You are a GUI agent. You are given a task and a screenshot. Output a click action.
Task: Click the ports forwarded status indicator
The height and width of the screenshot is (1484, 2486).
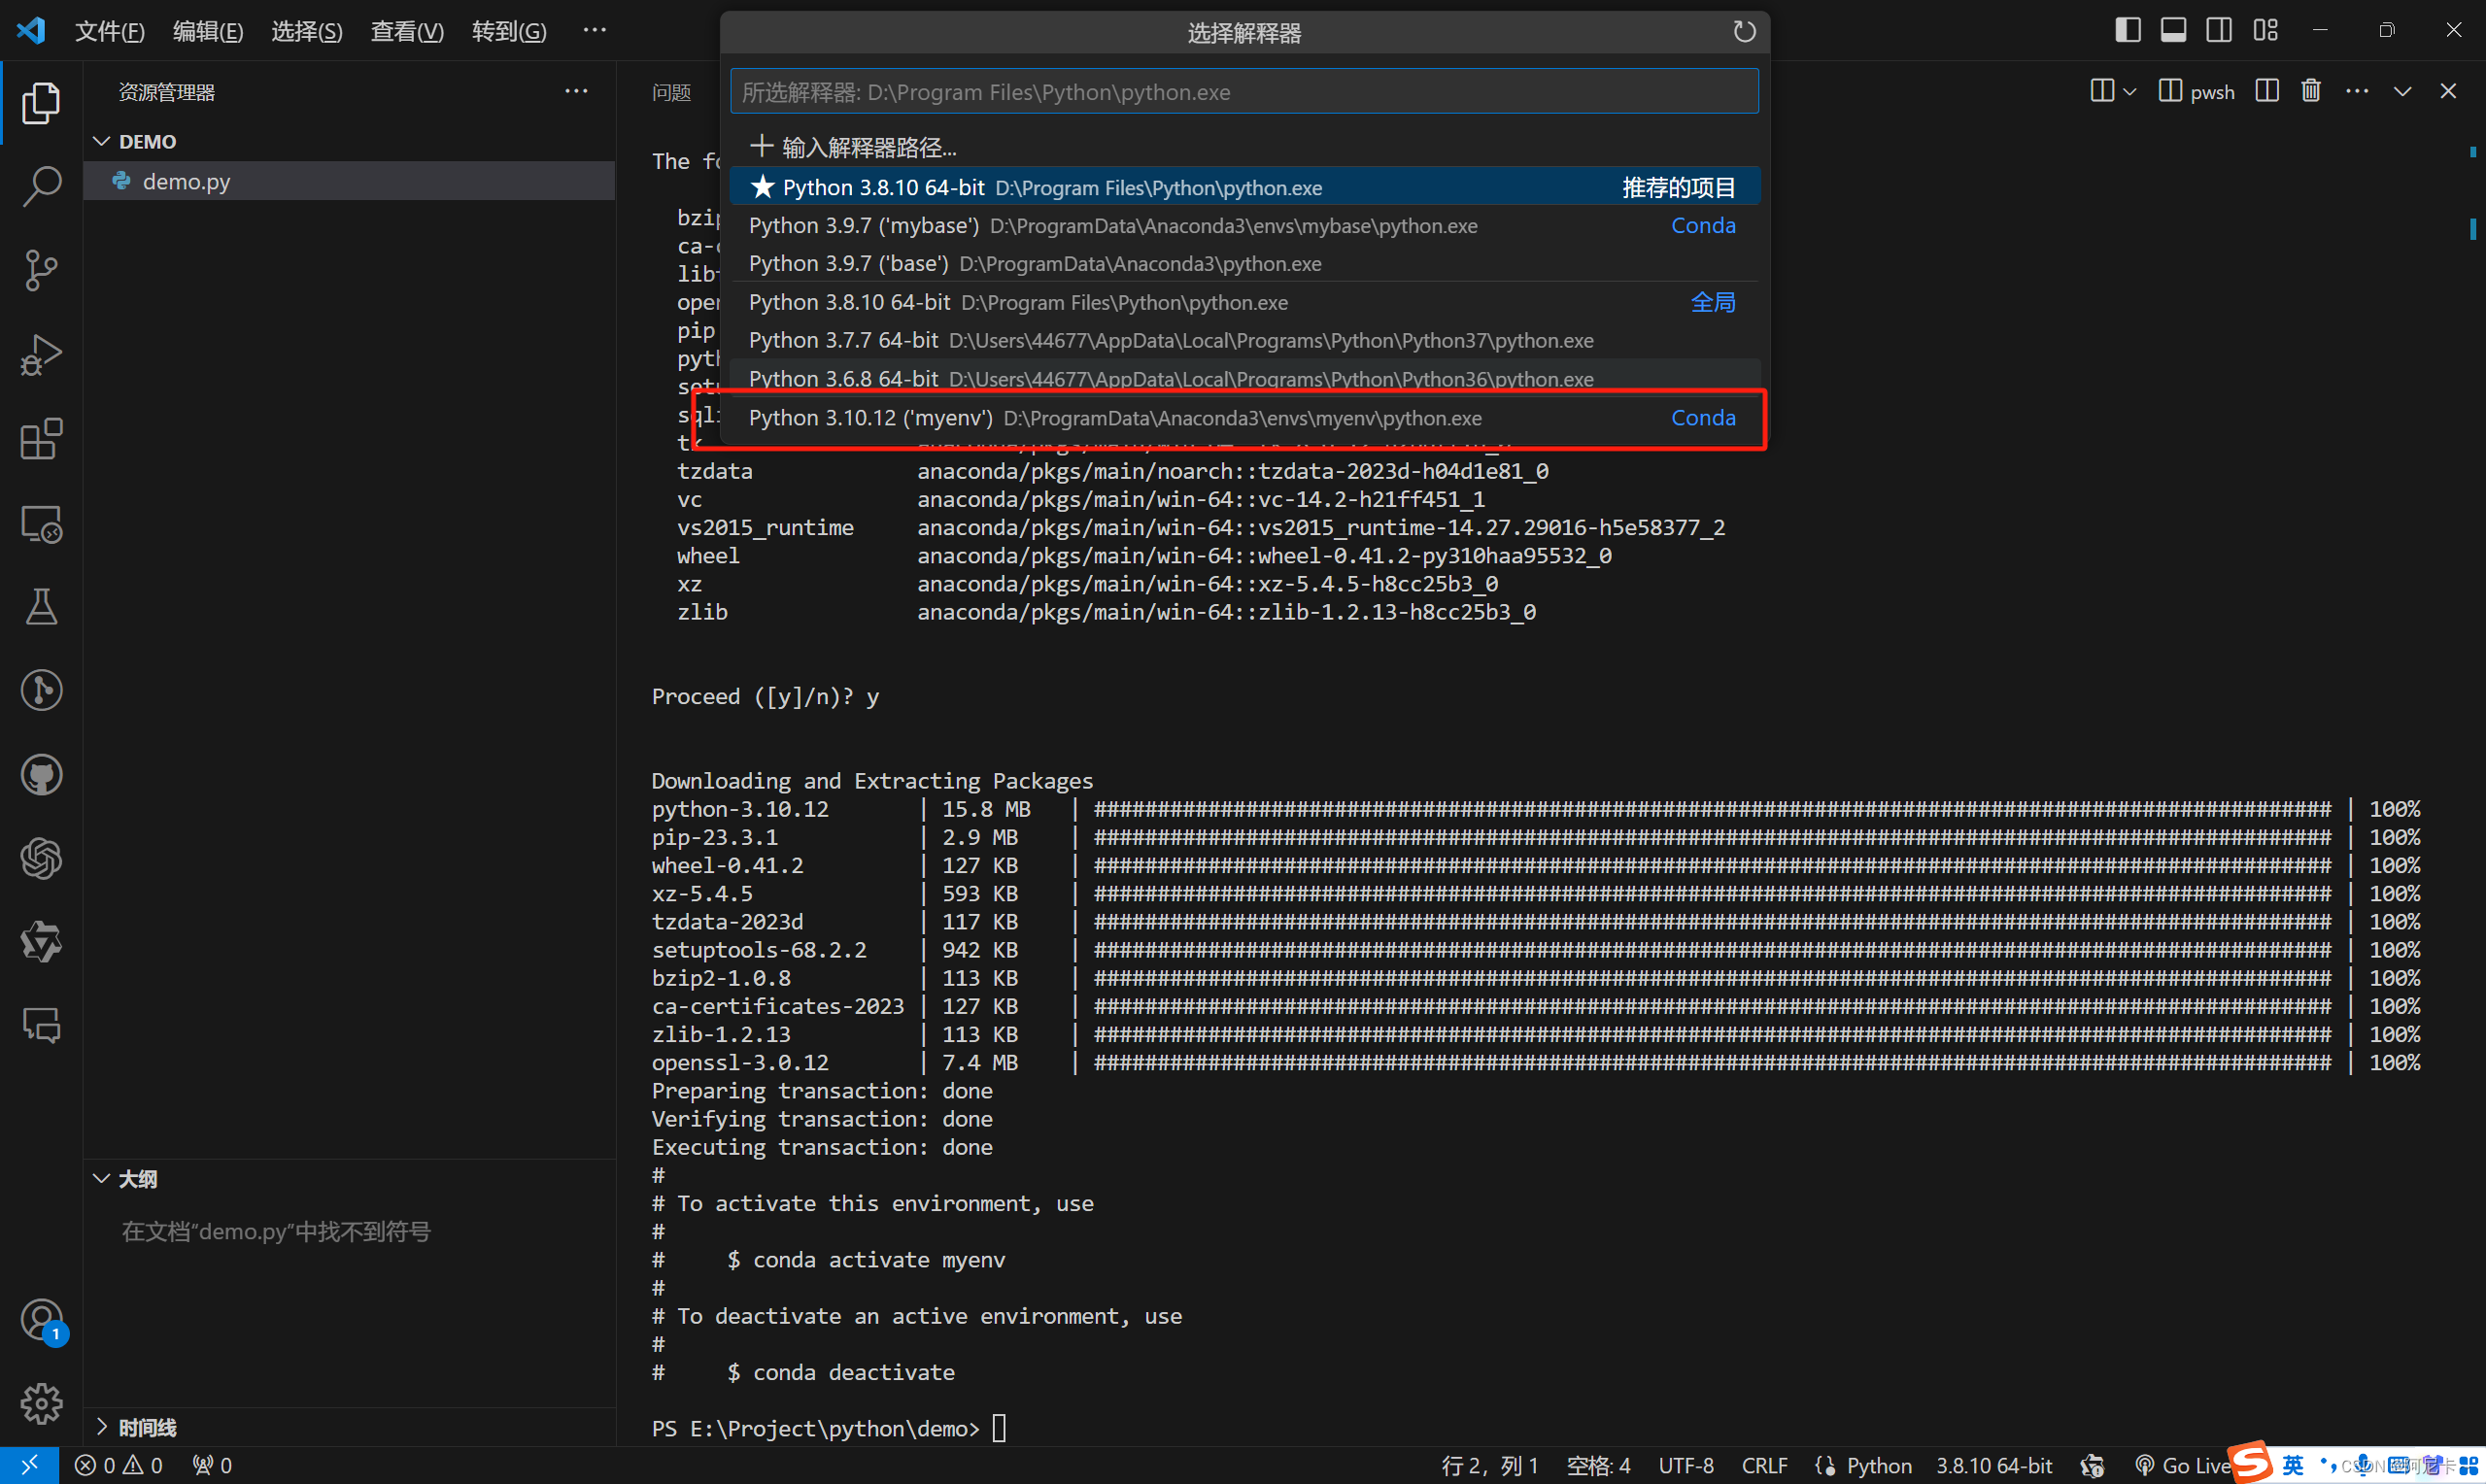213,1465
